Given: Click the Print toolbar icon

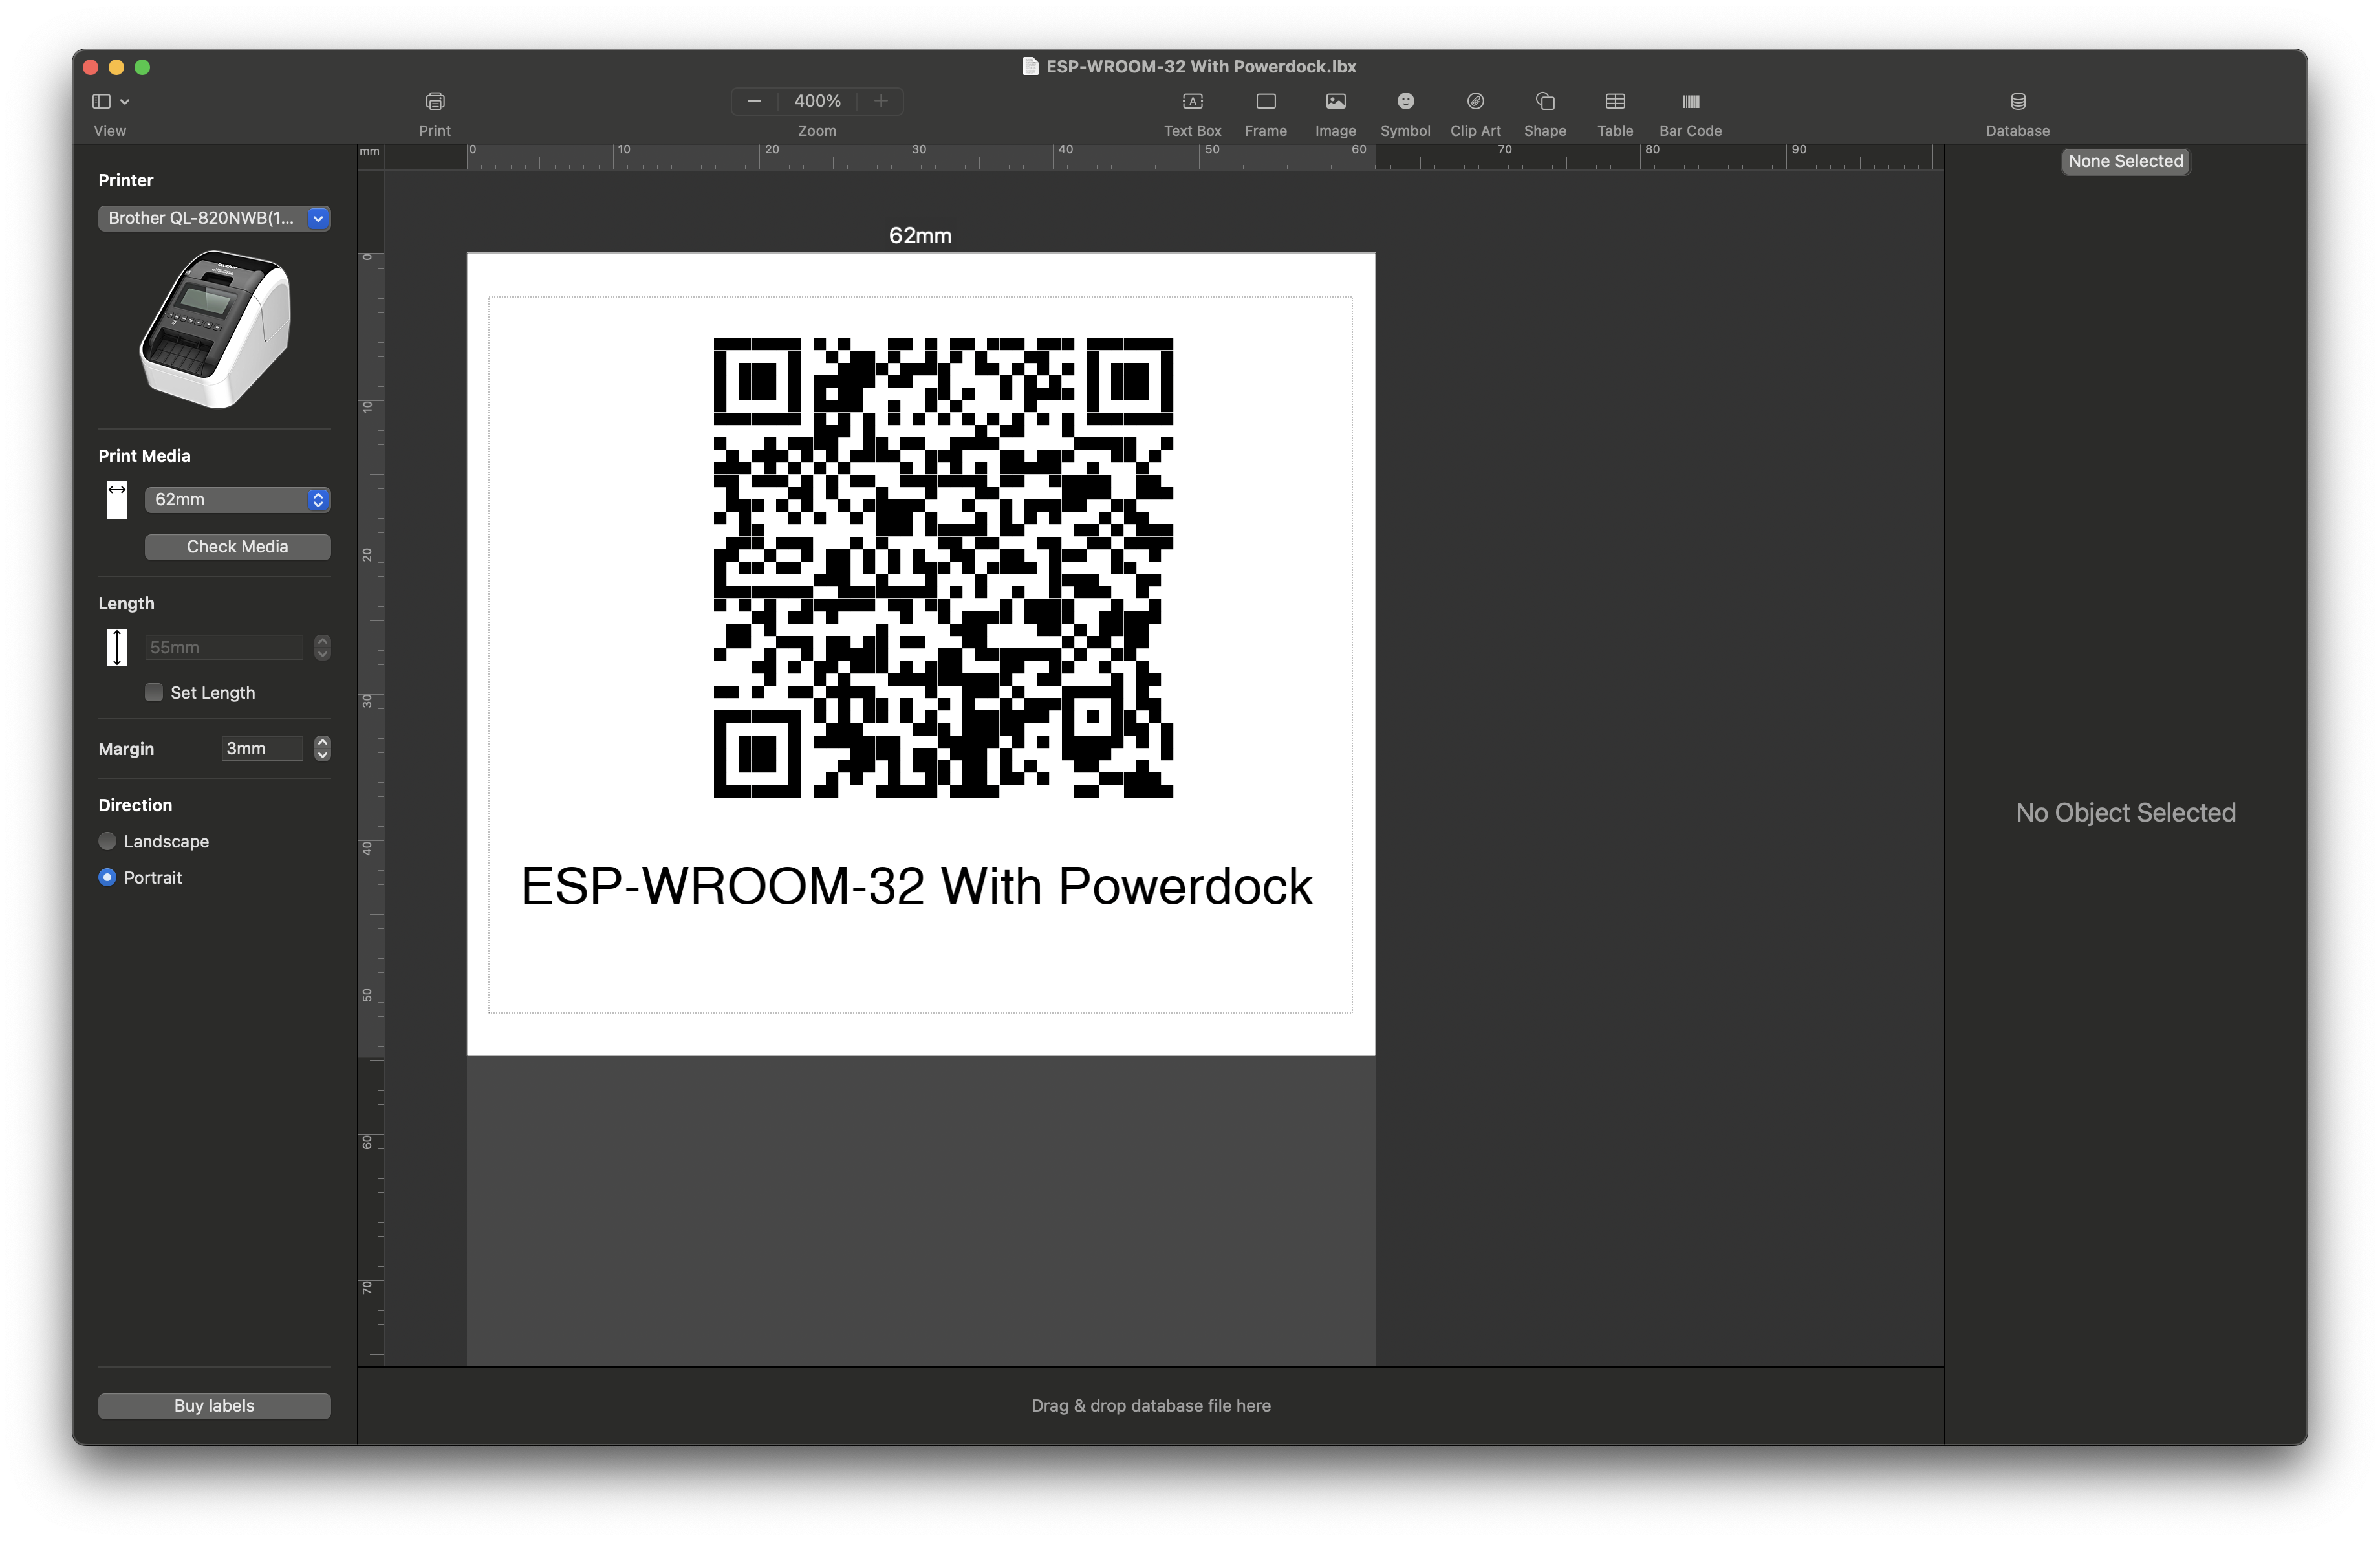Looking at the screenshot, I should pos(434,102).
